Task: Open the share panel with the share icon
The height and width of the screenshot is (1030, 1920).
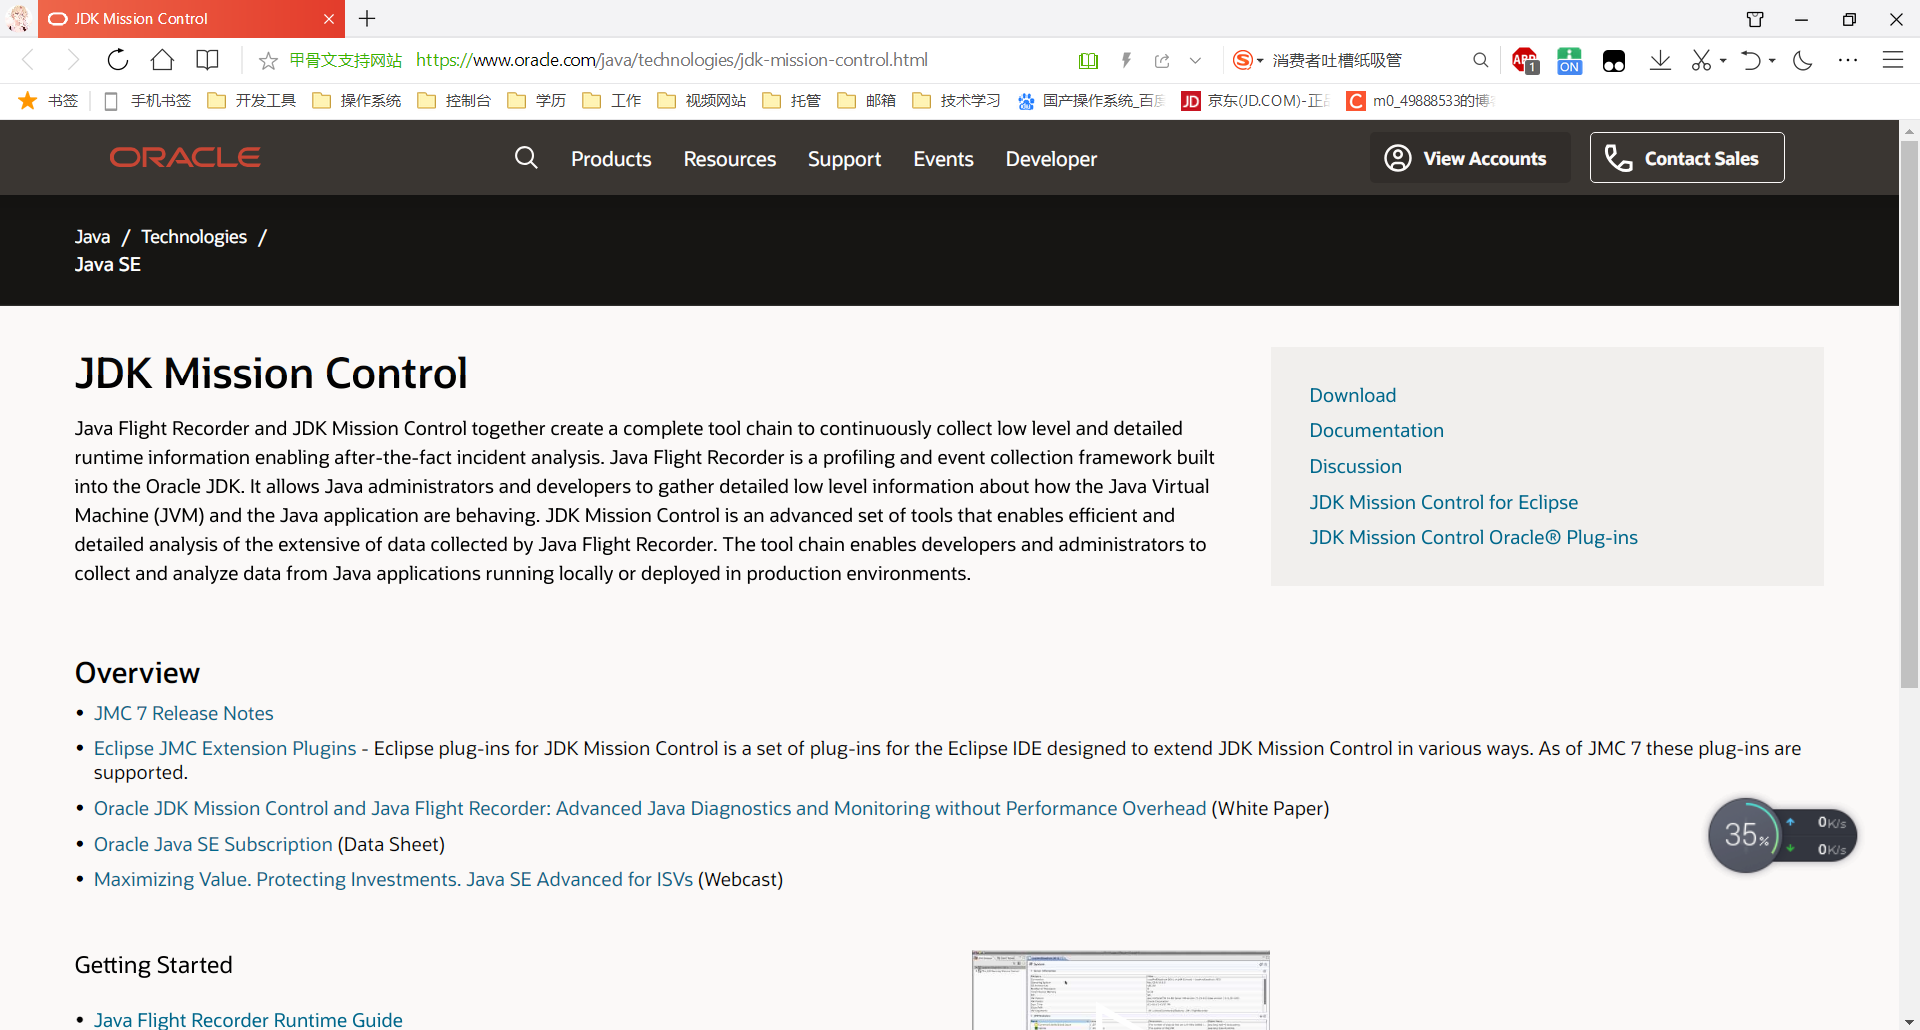Action: click(1162, 60)
